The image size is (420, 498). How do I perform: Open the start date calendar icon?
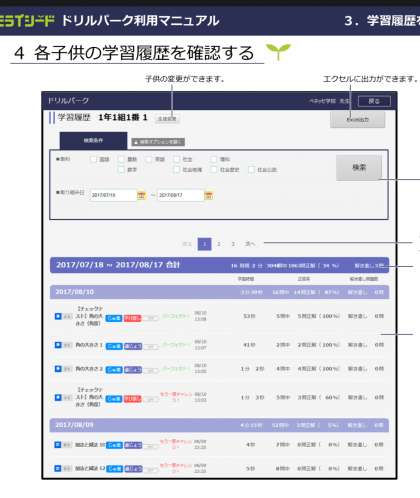coord(141,195)
